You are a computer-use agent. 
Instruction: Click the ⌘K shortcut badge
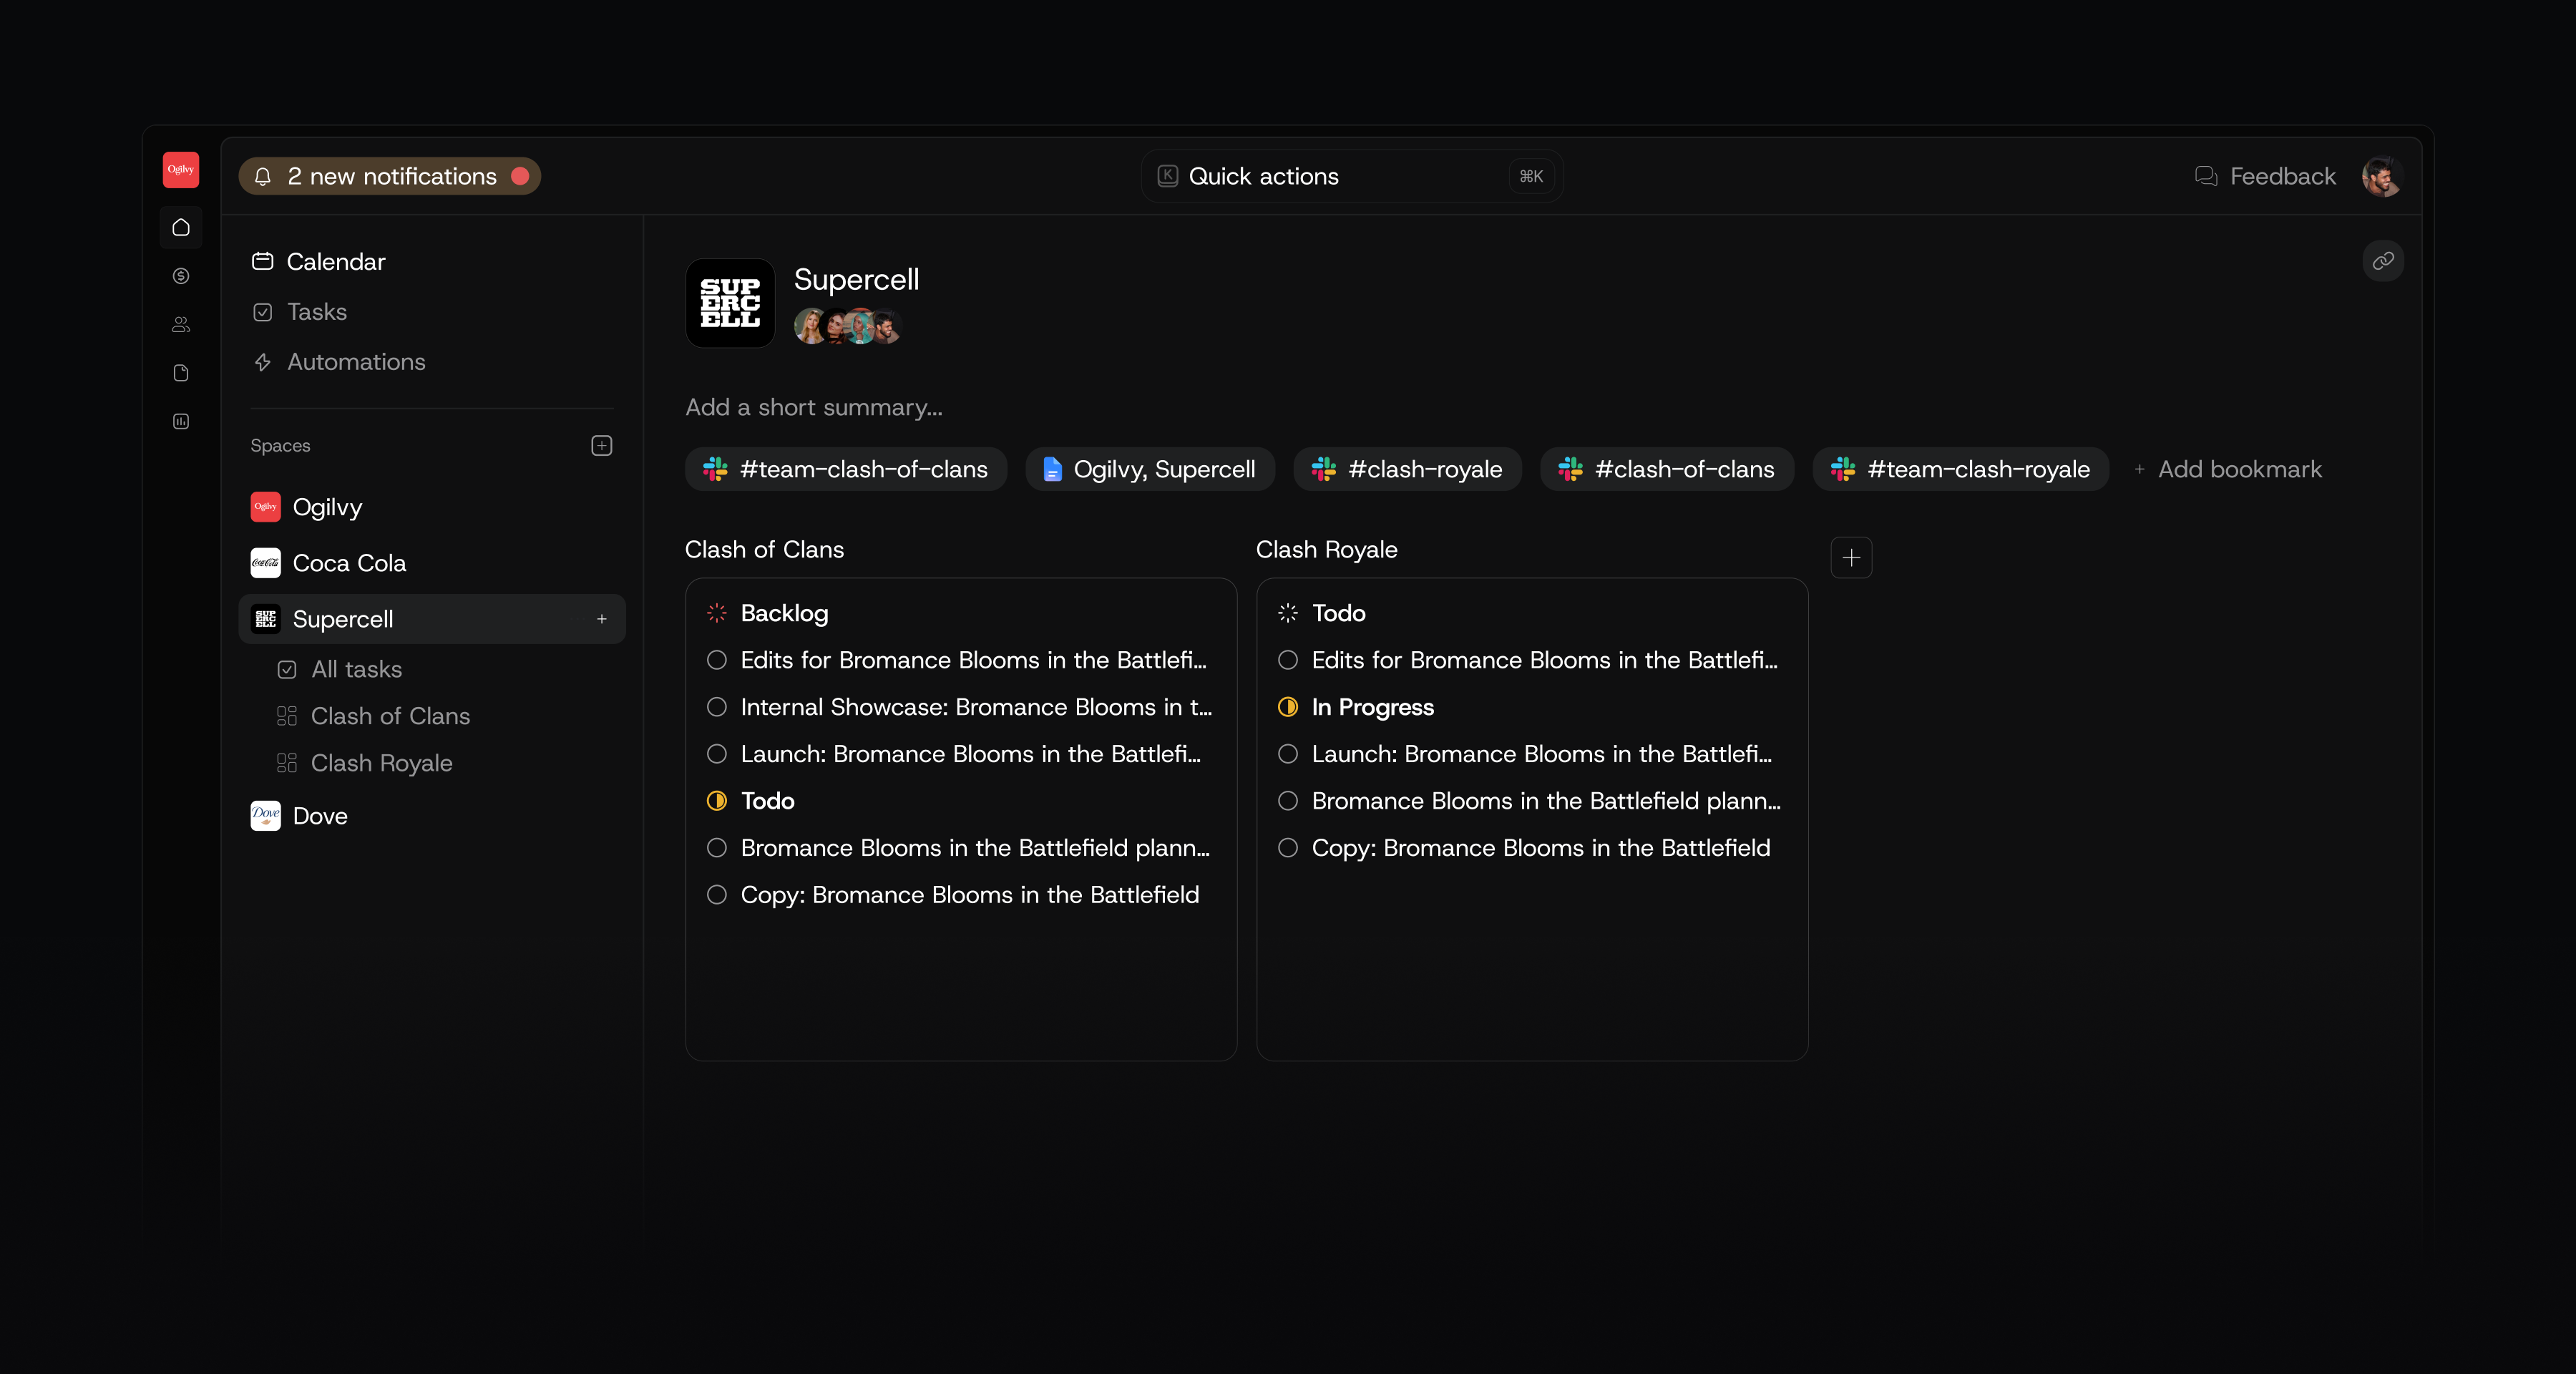pyautogui.click(x=1531, y=177)
